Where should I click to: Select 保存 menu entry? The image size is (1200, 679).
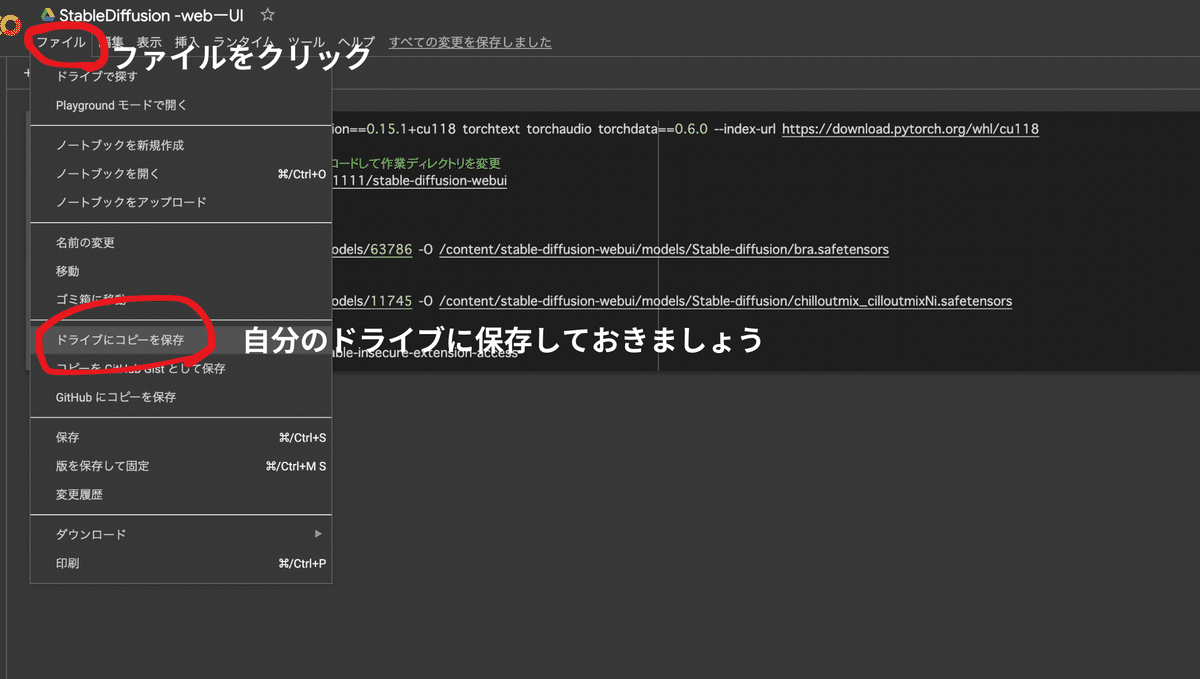180,437
